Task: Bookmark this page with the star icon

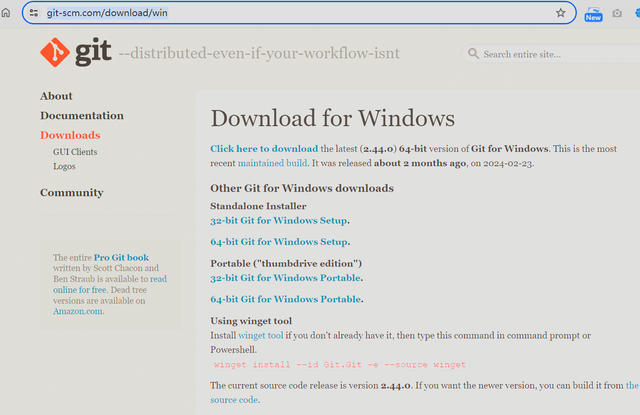Action: coord(560,13)
